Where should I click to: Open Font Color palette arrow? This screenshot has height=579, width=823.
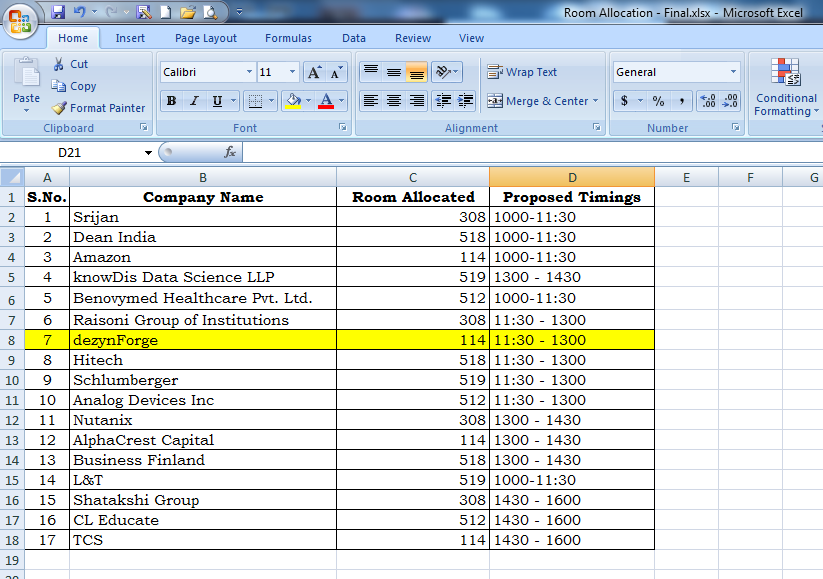(342, 101)
